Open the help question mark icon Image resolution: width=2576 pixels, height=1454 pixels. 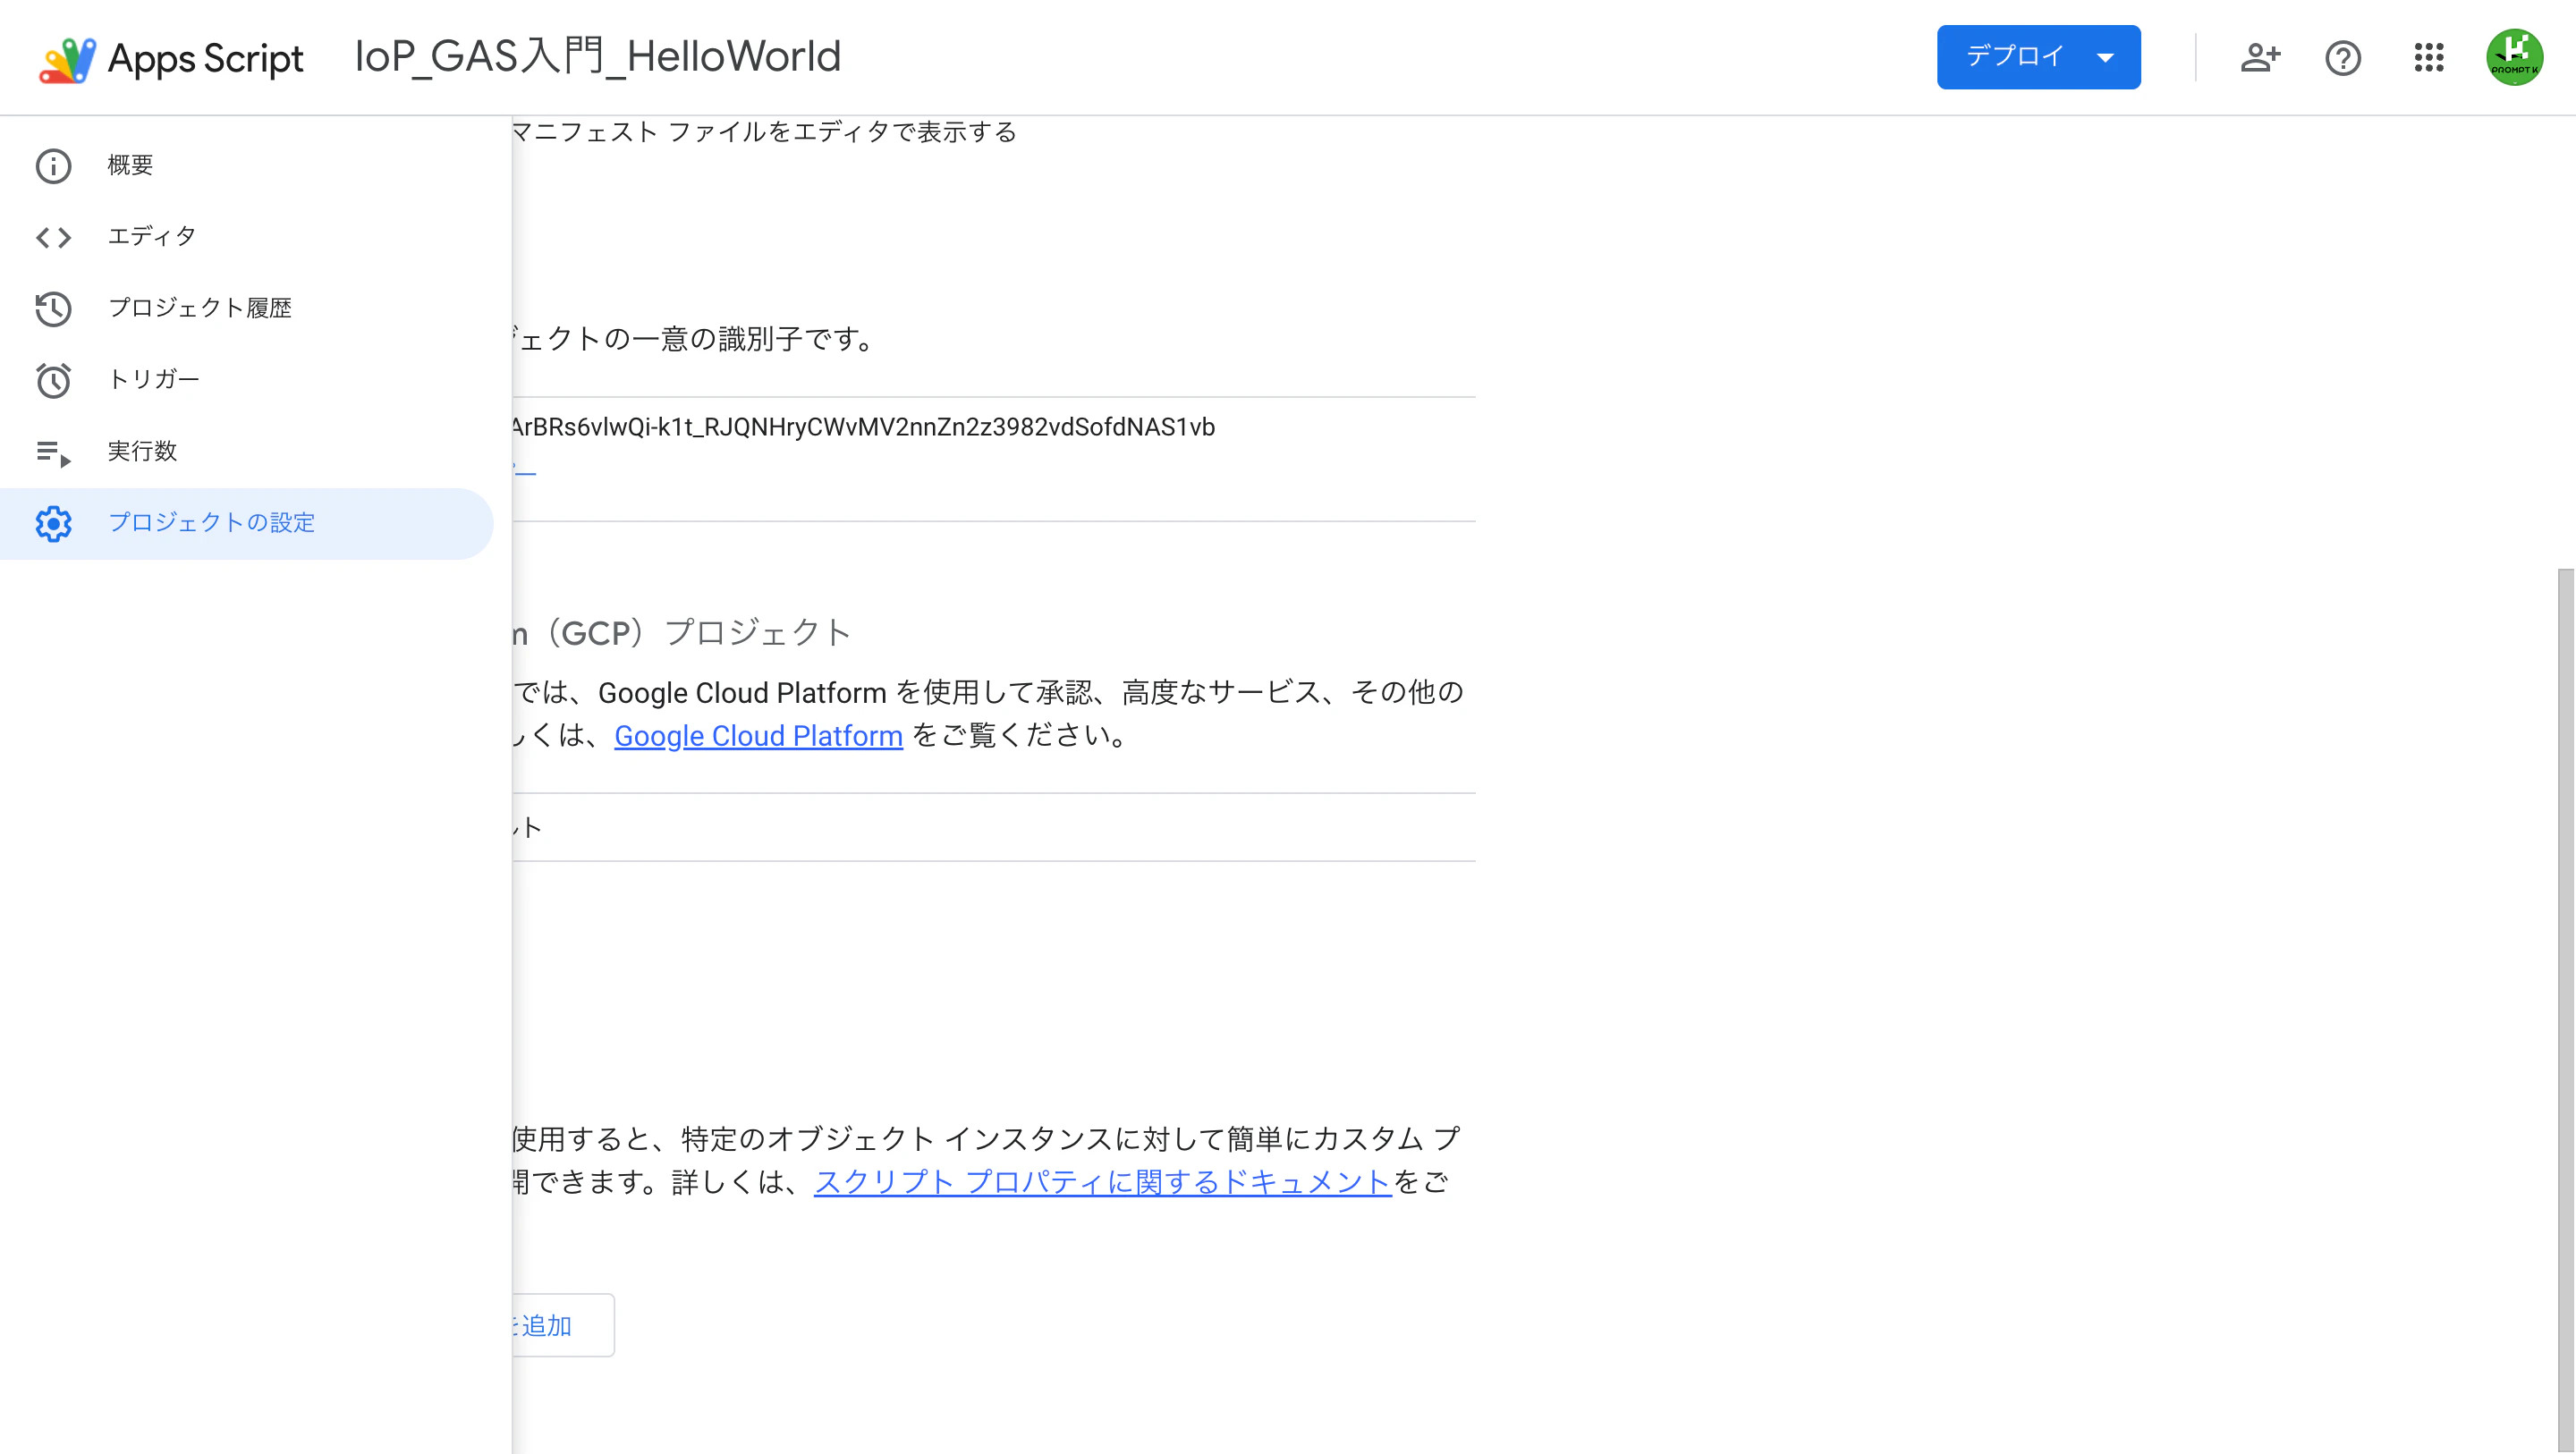2343,58
